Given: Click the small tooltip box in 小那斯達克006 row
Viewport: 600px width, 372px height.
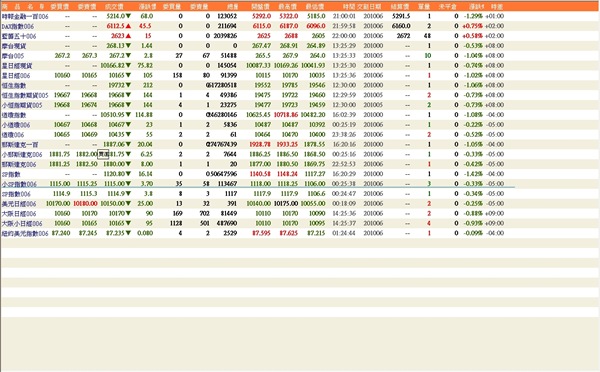Looking at the screenshot, I should pyautogui.click(x=104, y=154).
